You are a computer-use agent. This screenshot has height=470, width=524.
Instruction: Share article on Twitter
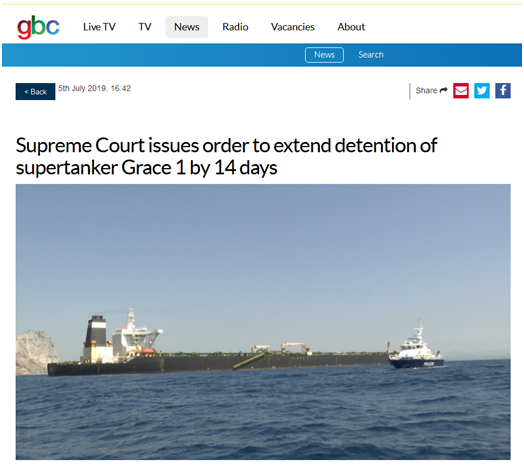point(482,91)
